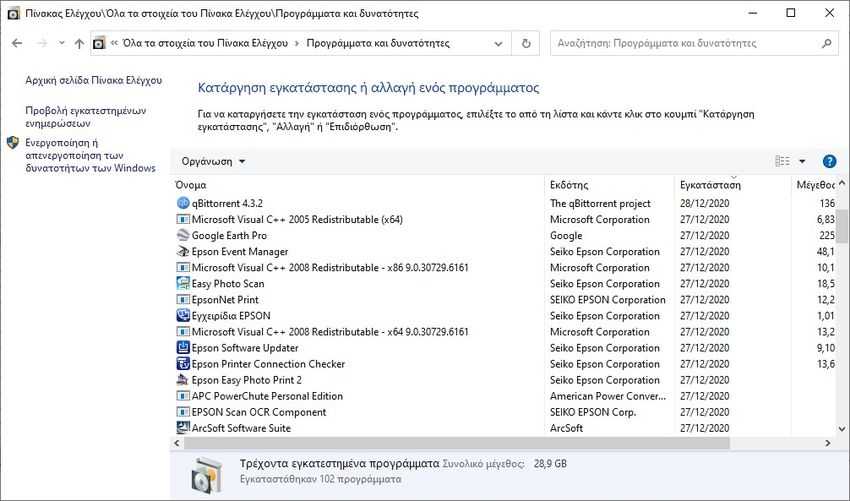The width and height of the screenshot is (850, 501).
Task: Open help with the blue question mark icon
Action: click(x=829, y=161)
